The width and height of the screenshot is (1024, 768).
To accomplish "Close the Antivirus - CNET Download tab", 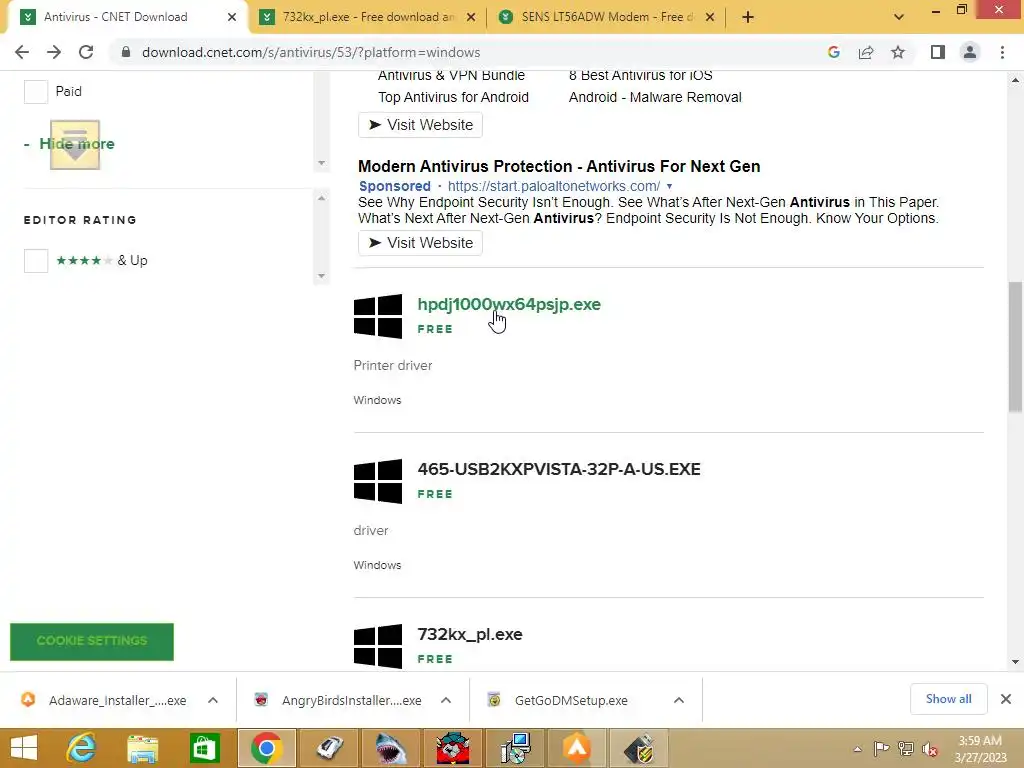I will [x=232, y=17].
